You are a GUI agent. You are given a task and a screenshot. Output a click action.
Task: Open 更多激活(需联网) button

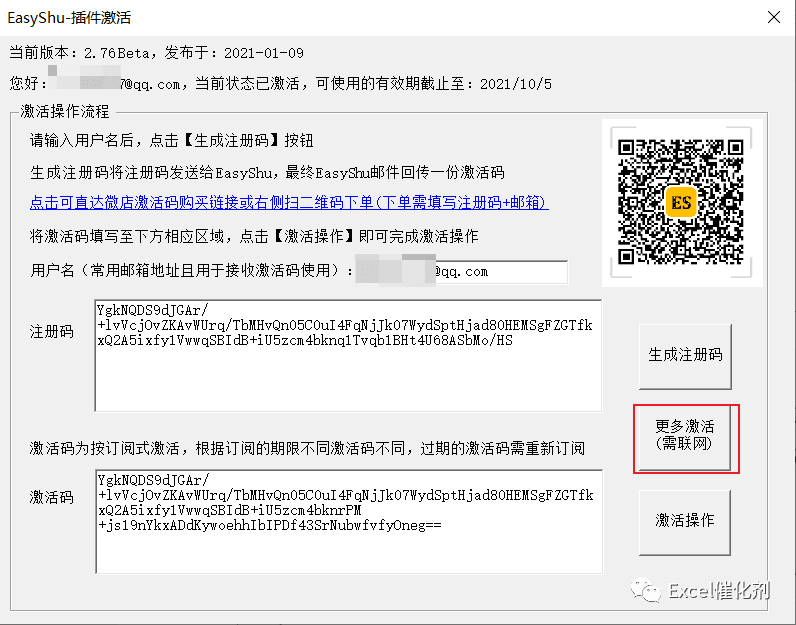coord(684,438)
